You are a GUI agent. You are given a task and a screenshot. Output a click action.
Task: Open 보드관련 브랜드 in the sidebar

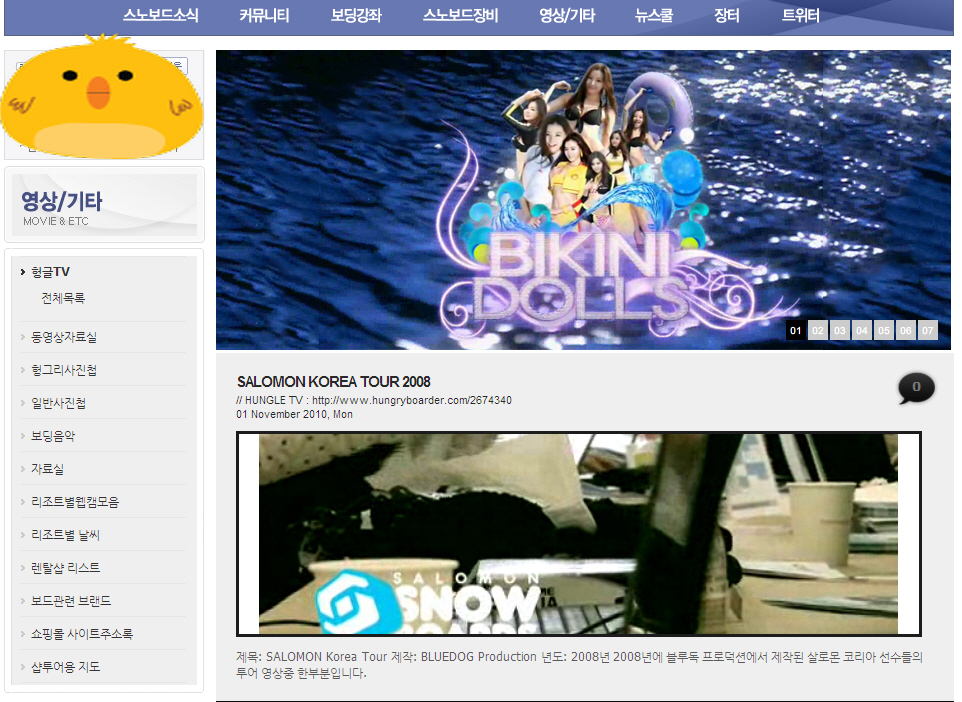pyautogui.click(x=71, y=601)
